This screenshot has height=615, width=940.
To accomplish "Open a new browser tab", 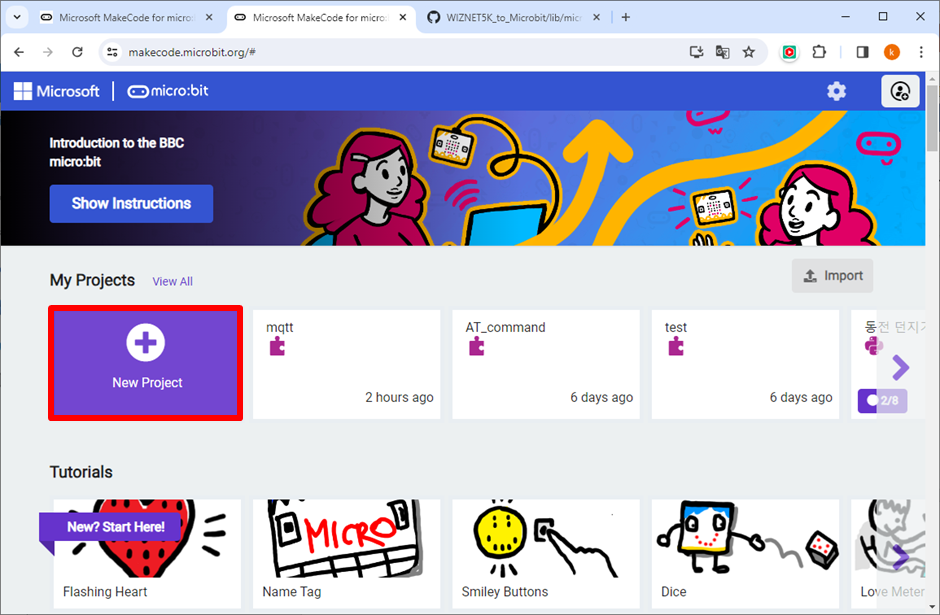I will click(625, 17).
